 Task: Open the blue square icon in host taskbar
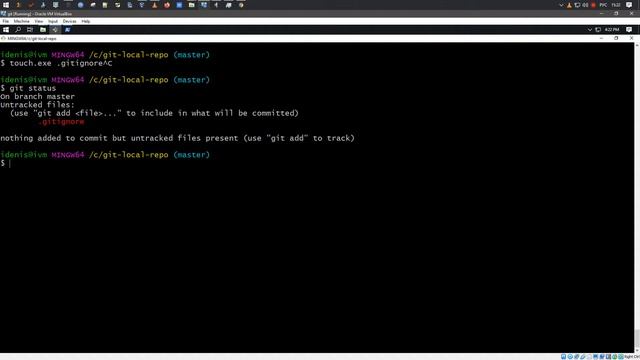179,5
